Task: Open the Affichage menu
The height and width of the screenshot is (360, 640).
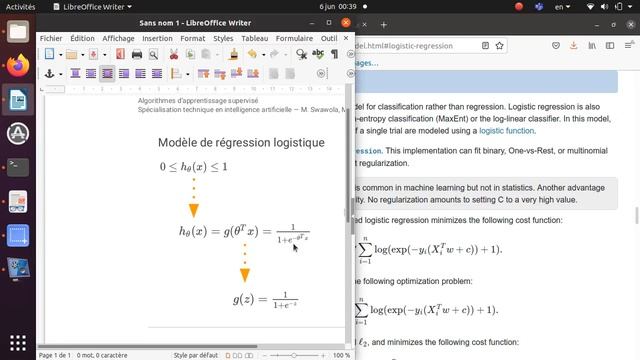Action: (118, 38)
